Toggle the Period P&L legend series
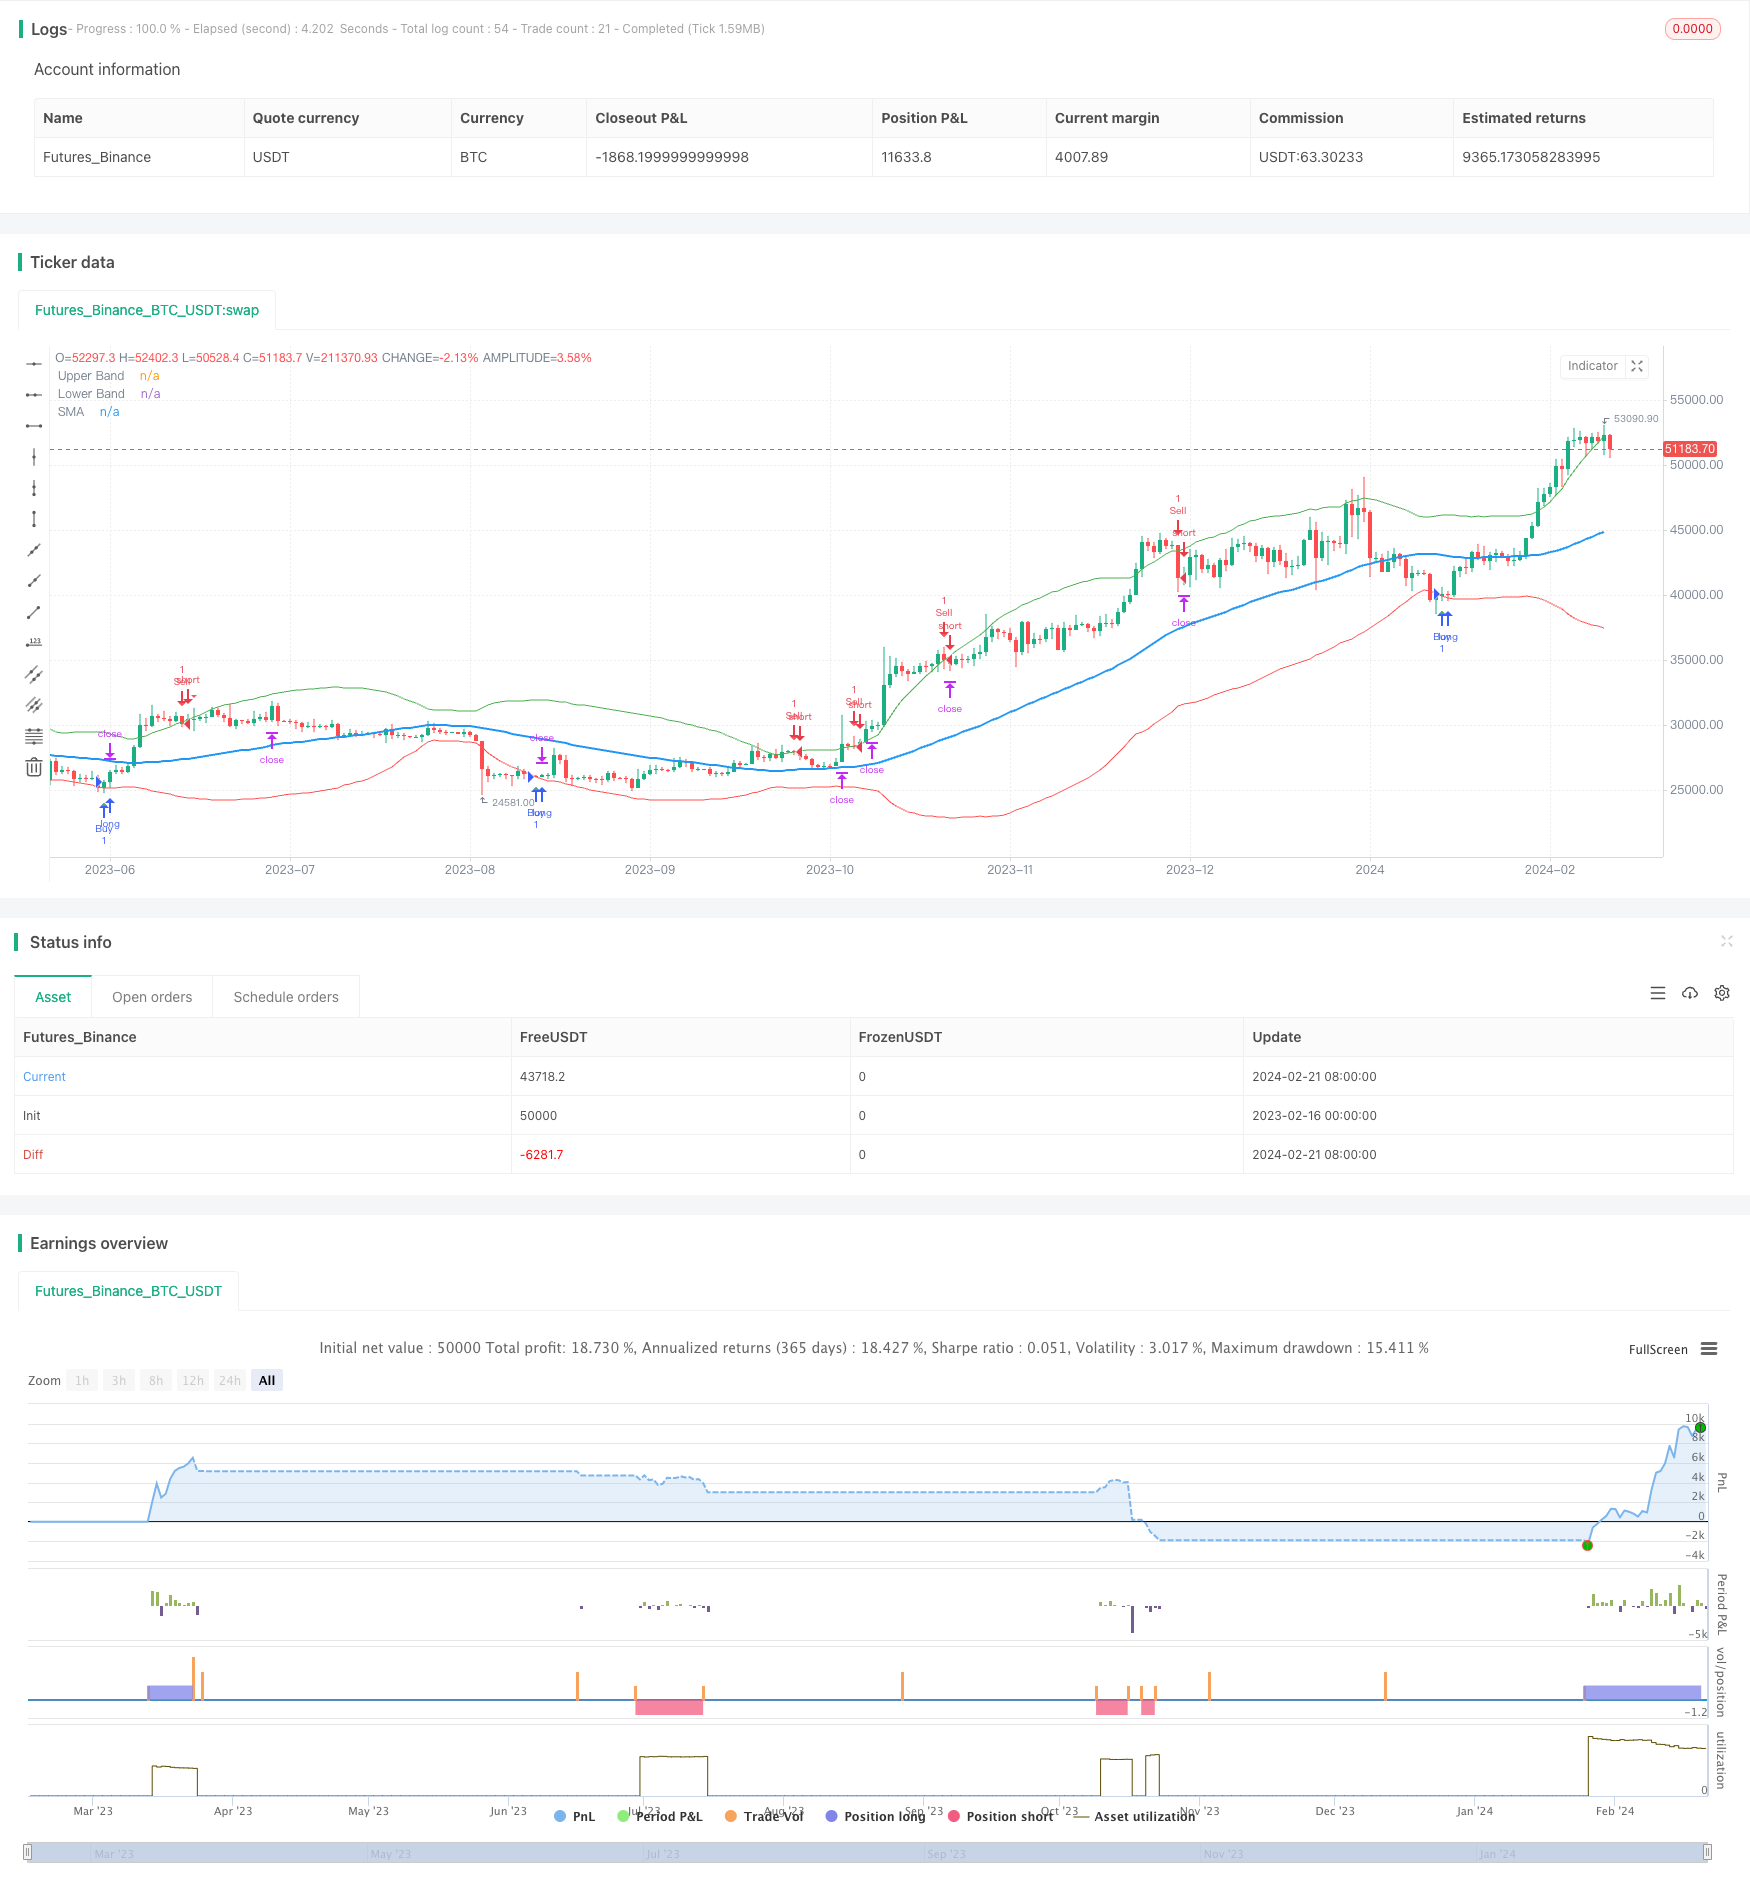 point(660,1816)
